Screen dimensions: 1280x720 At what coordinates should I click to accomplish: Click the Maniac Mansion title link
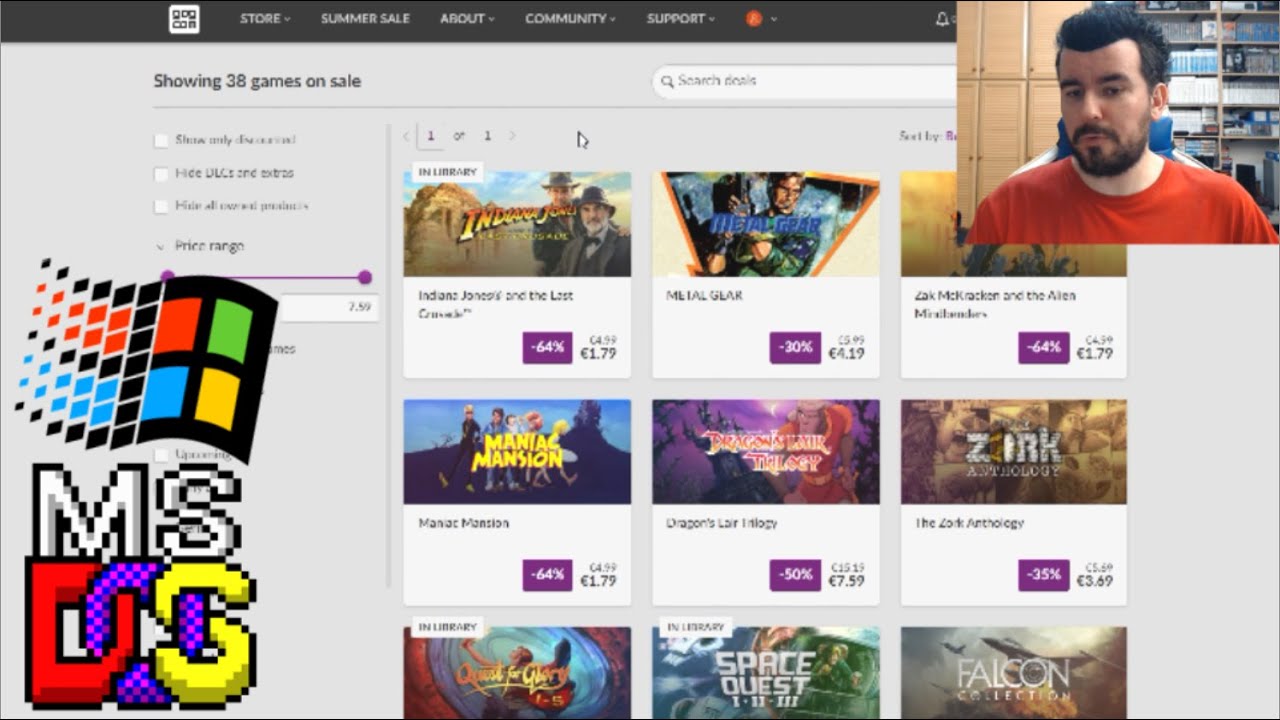[464, 523]
